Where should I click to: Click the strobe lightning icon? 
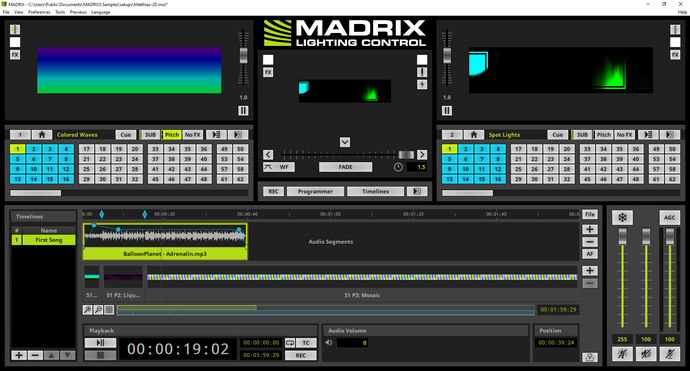pos(422,84)
